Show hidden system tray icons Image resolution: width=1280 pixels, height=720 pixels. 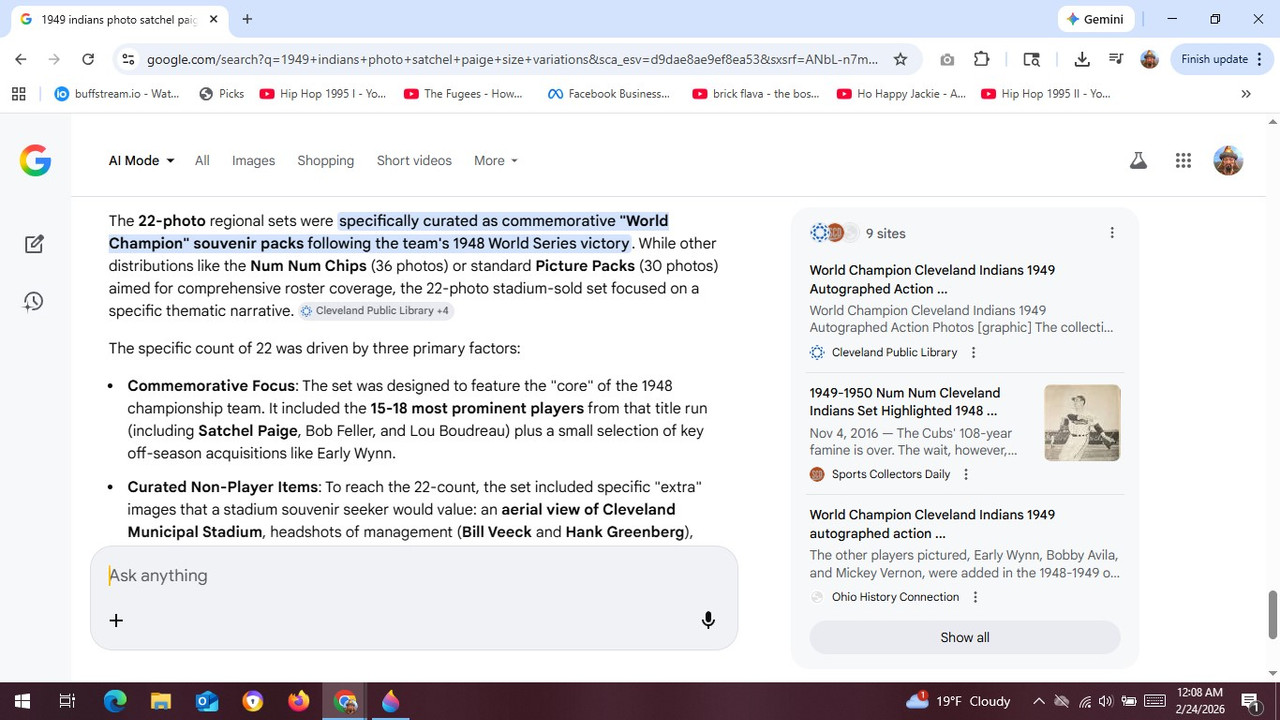coord(1038,701)
